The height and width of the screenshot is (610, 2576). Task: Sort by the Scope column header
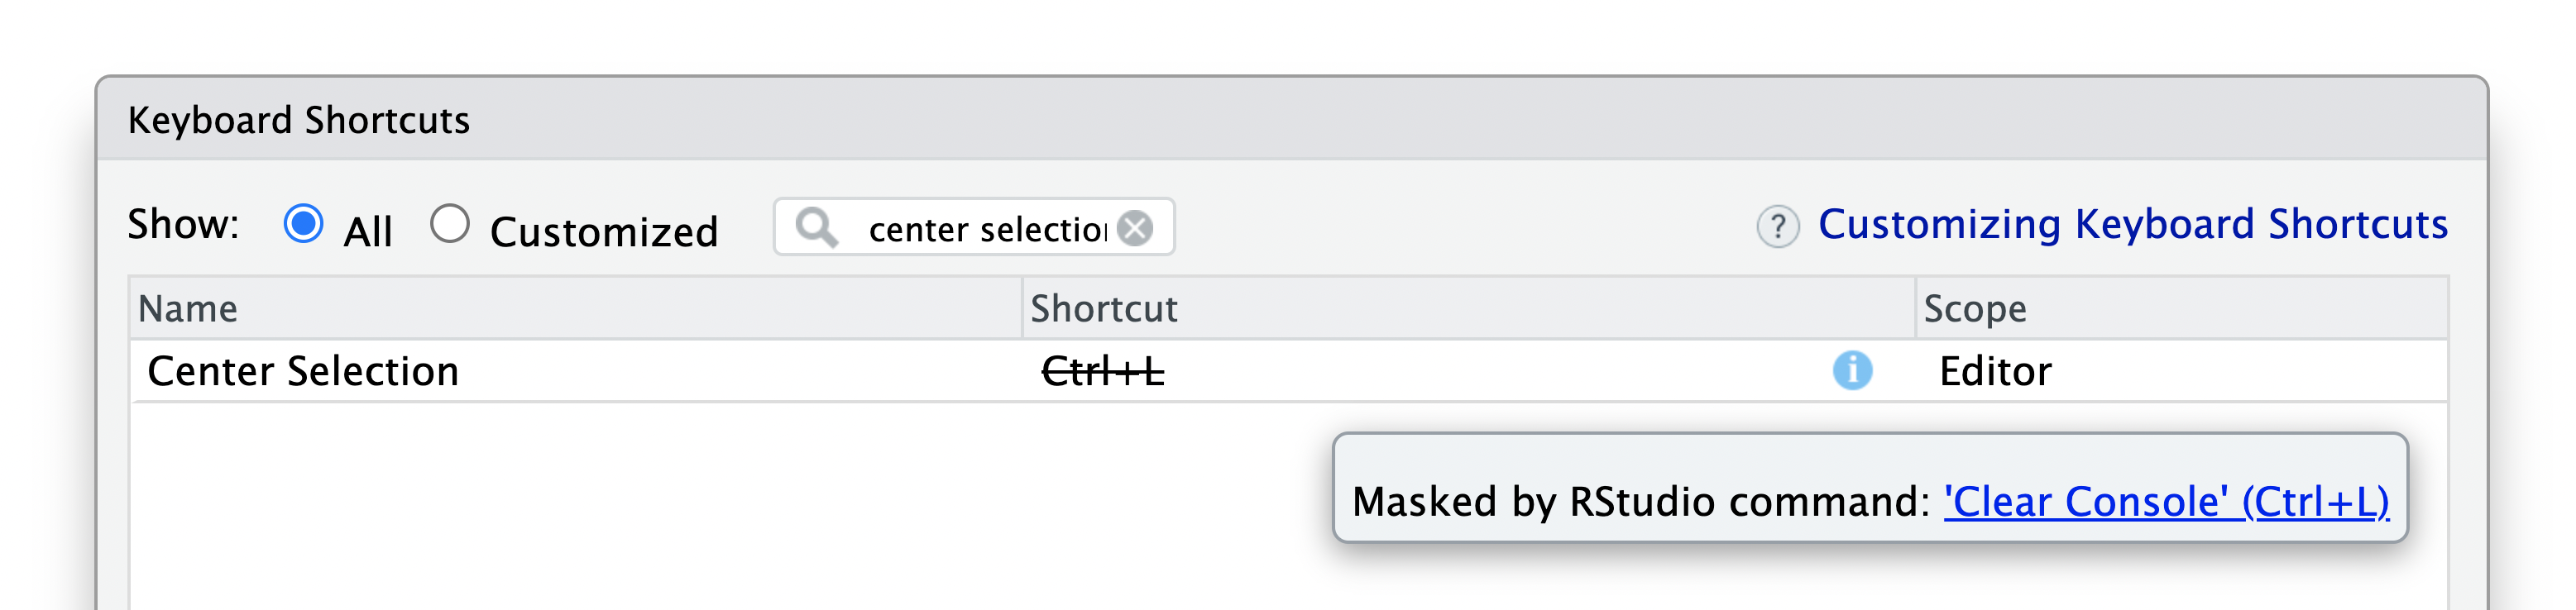pyautogui.click(x=2182, y=309)
